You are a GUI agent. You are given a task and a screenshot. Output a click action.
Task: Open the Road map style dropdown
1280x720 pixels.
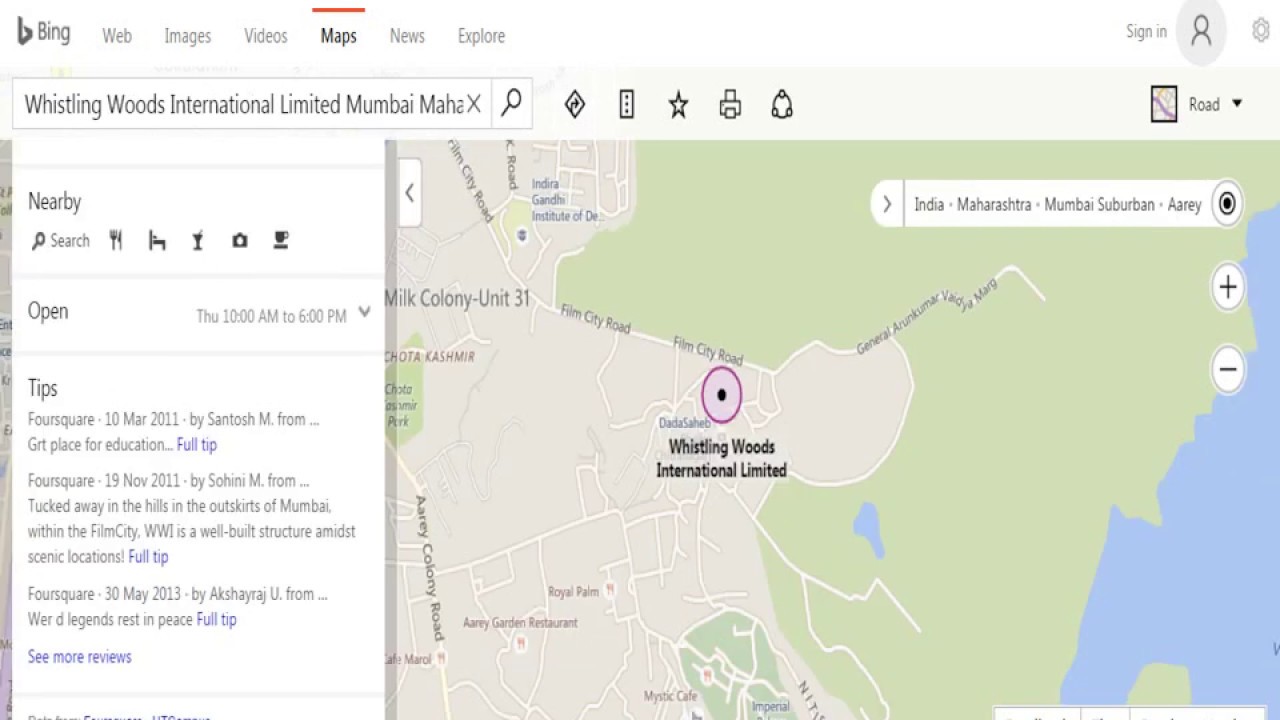tap(1216, 104)
